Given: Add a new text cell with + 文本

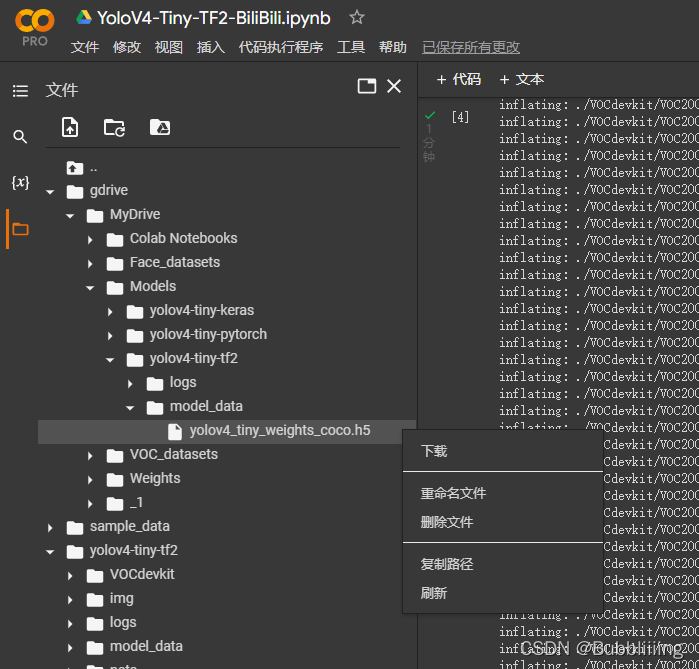Looking at the screenshot, I should pos(522,79).
